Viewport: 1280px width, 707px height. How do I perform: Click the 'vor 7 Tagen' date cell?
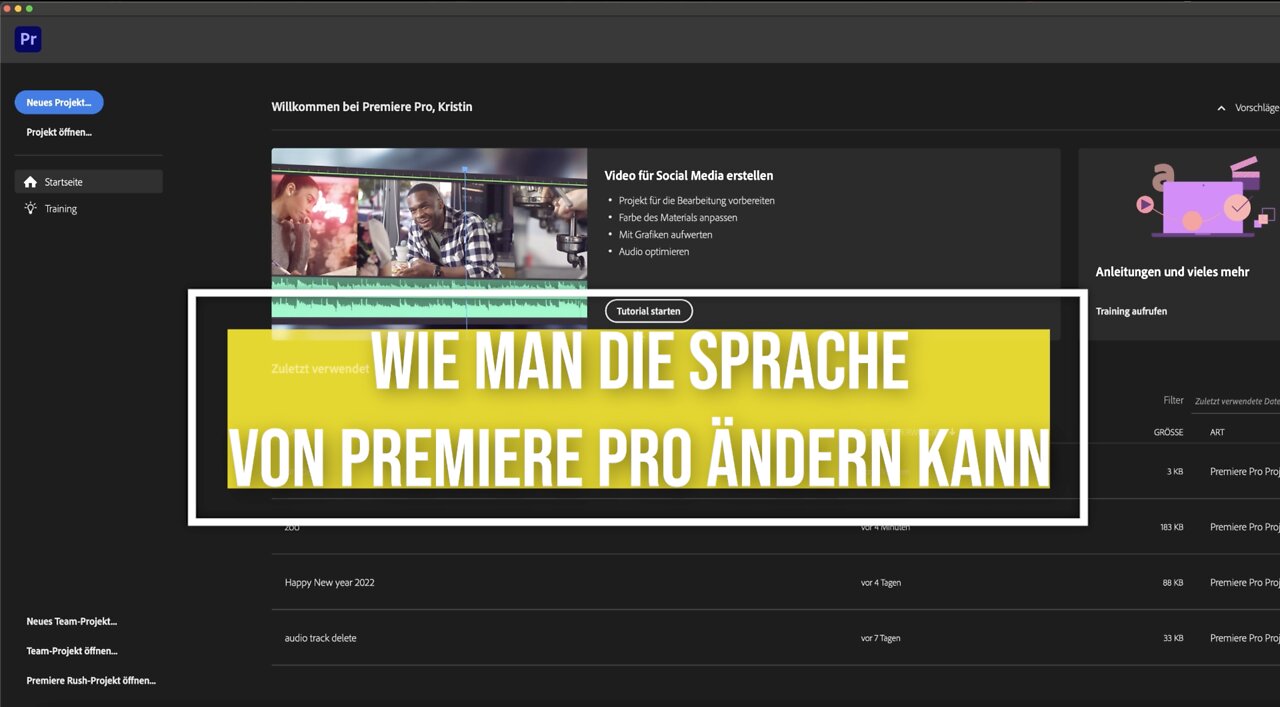point(881,638)
